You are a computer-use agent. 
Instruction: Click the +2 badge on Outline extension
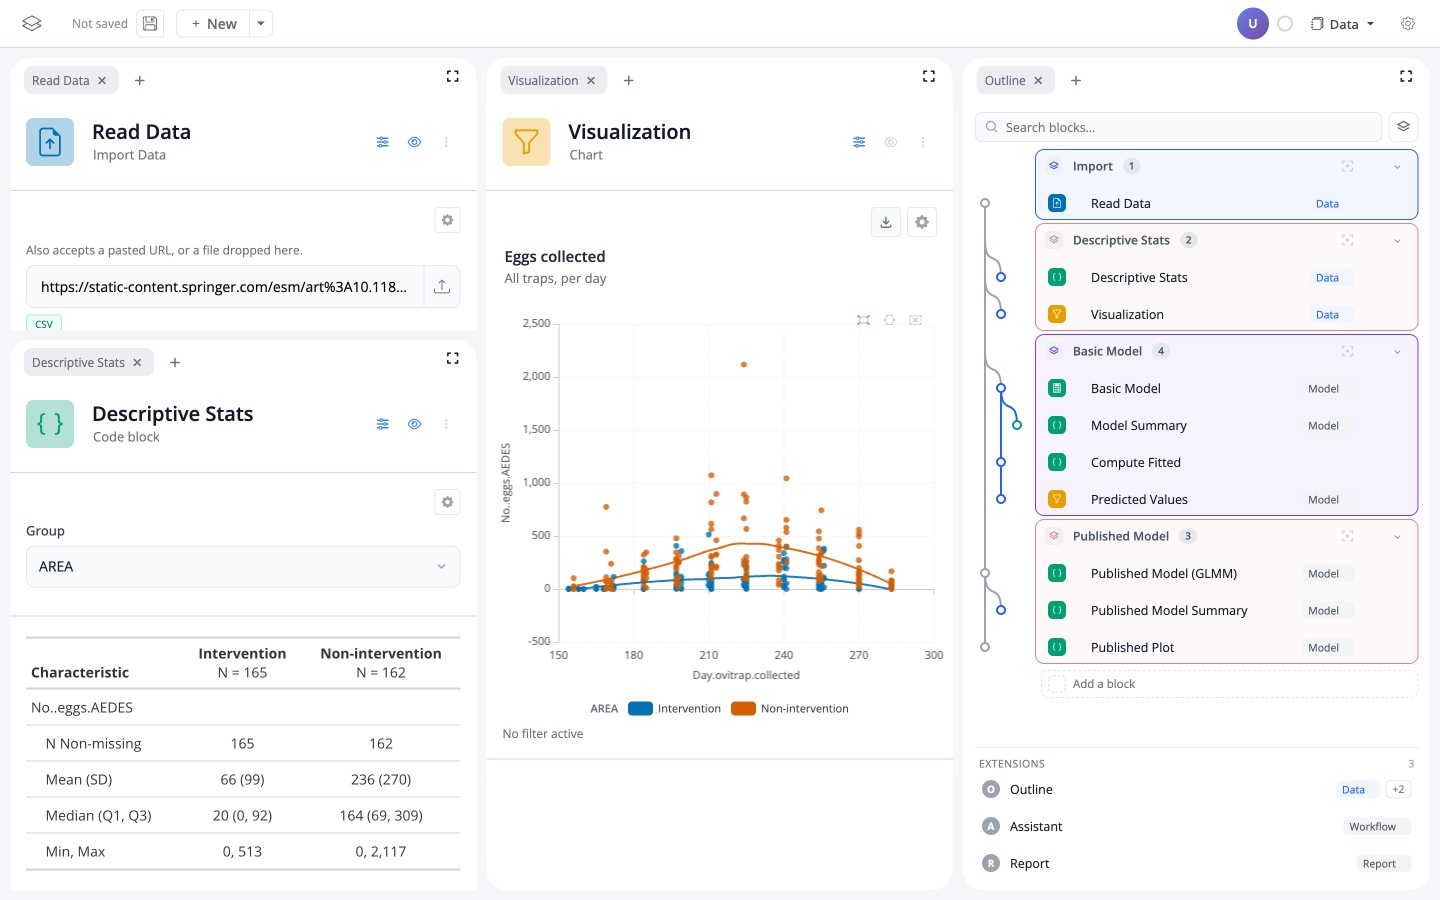(1398, 789)
